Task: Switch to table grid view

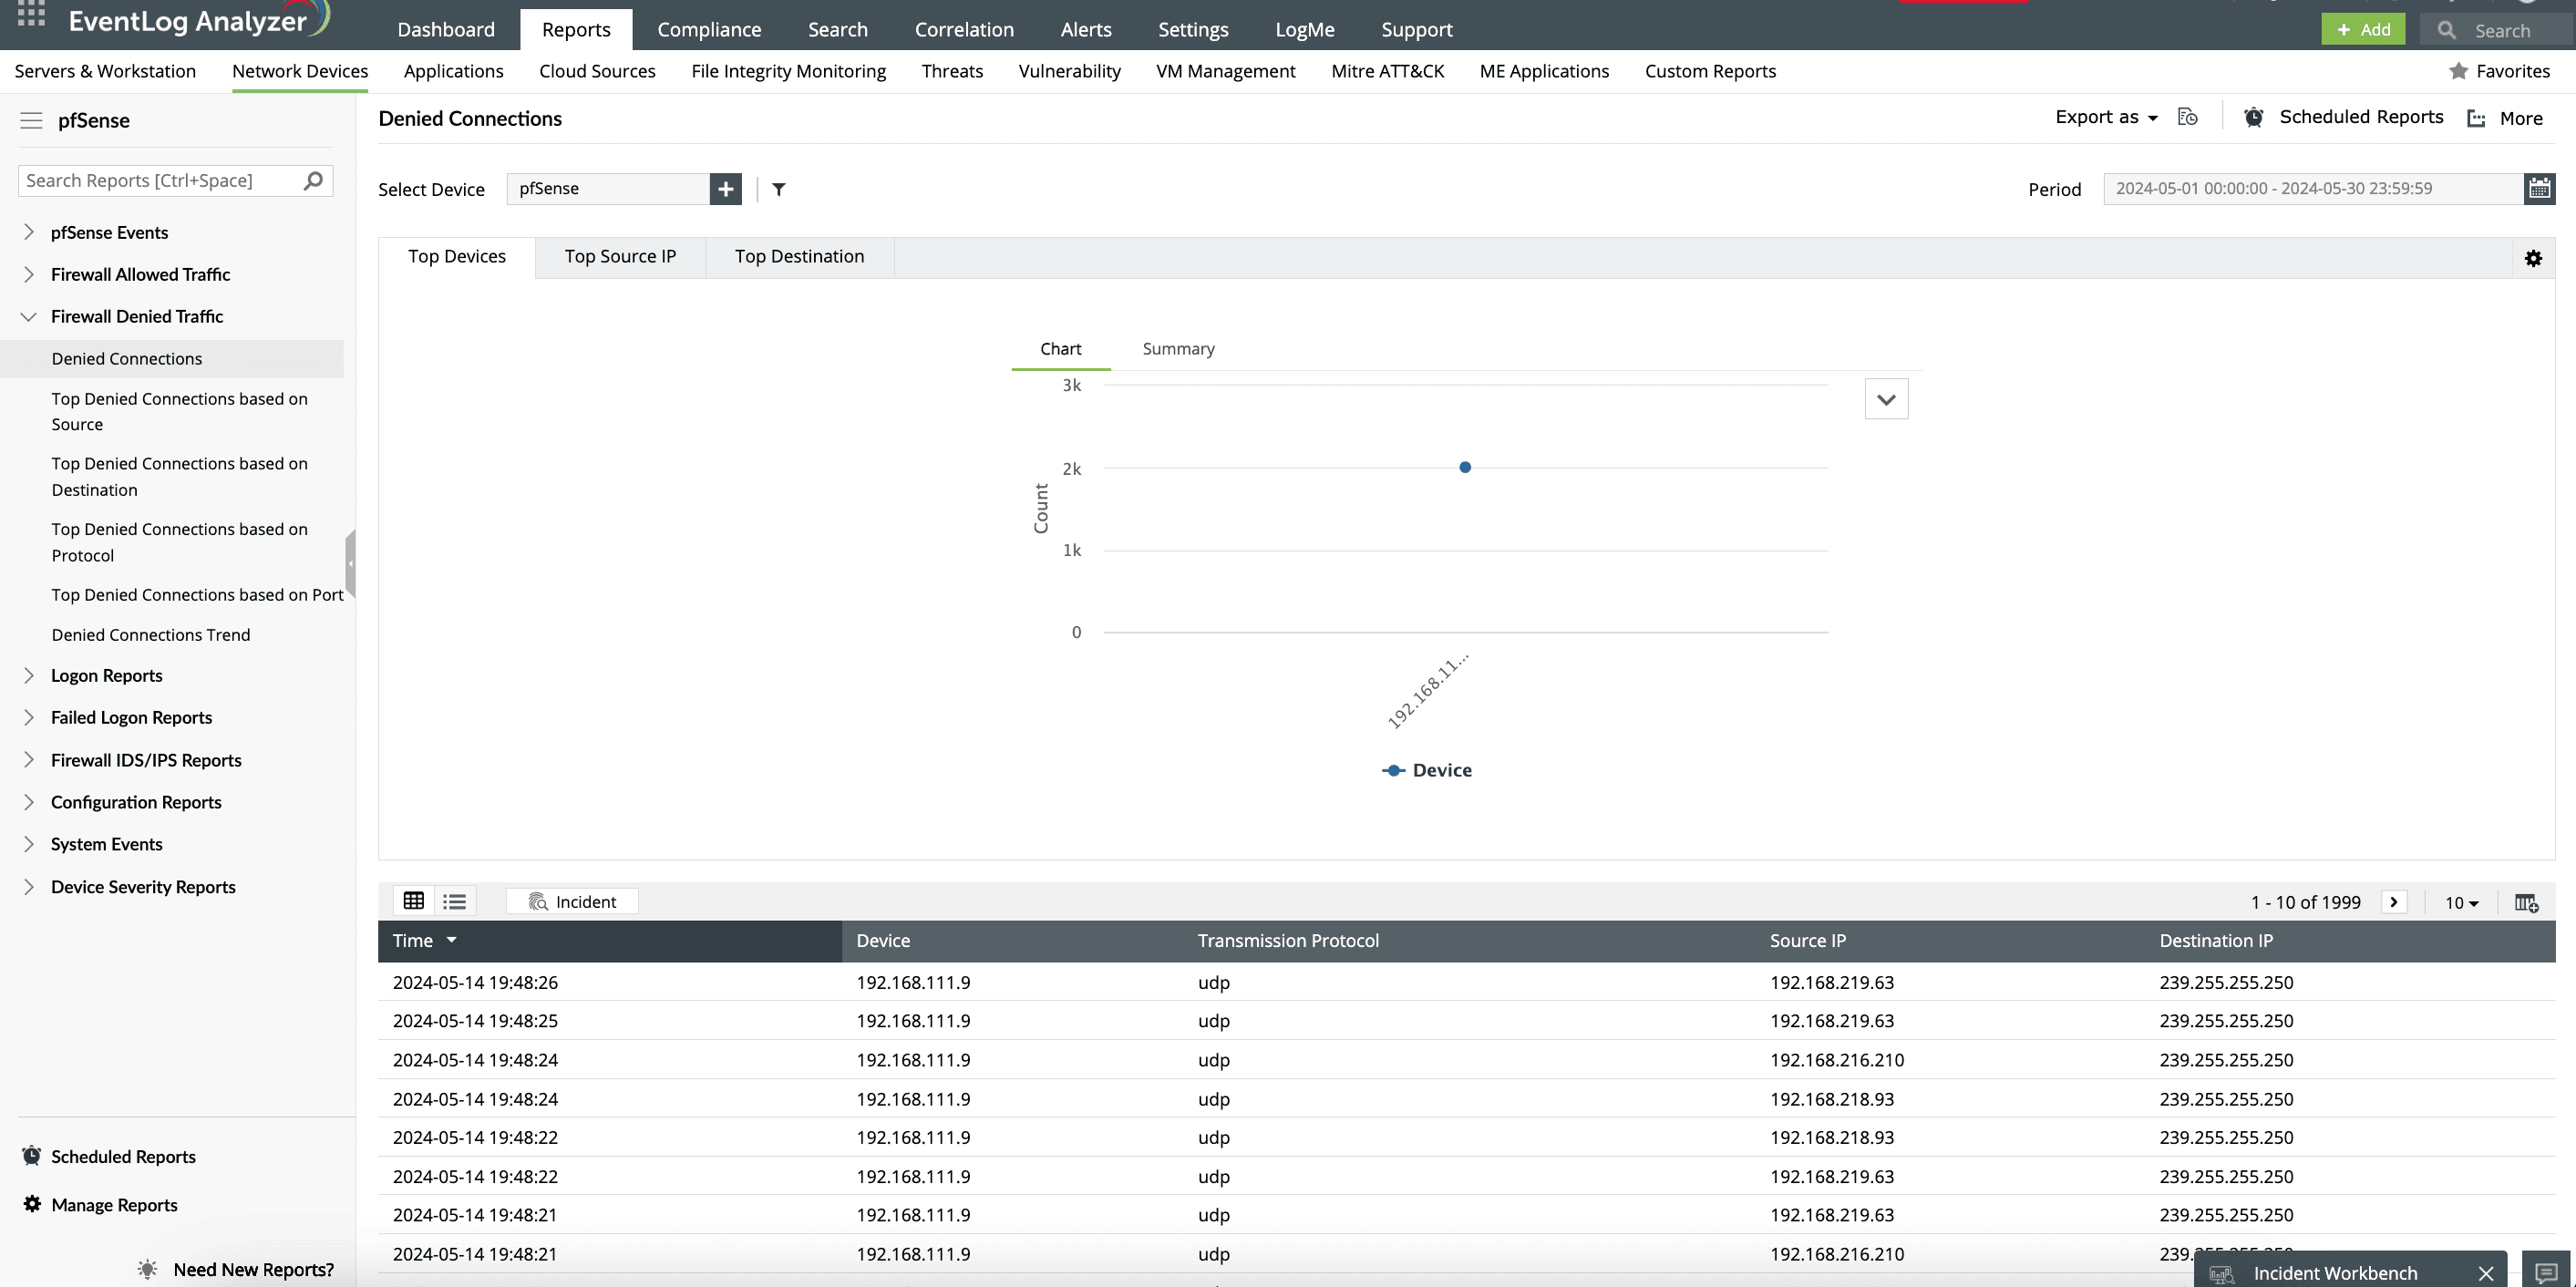Action: (x=413, y=901)
